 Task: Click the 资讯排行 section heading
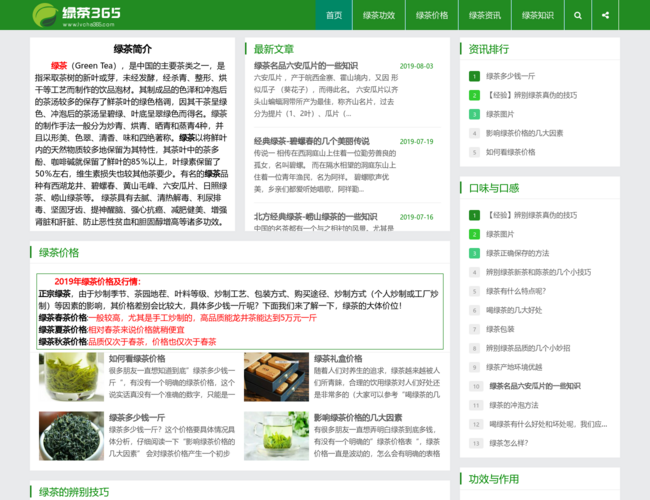point(489,49)
